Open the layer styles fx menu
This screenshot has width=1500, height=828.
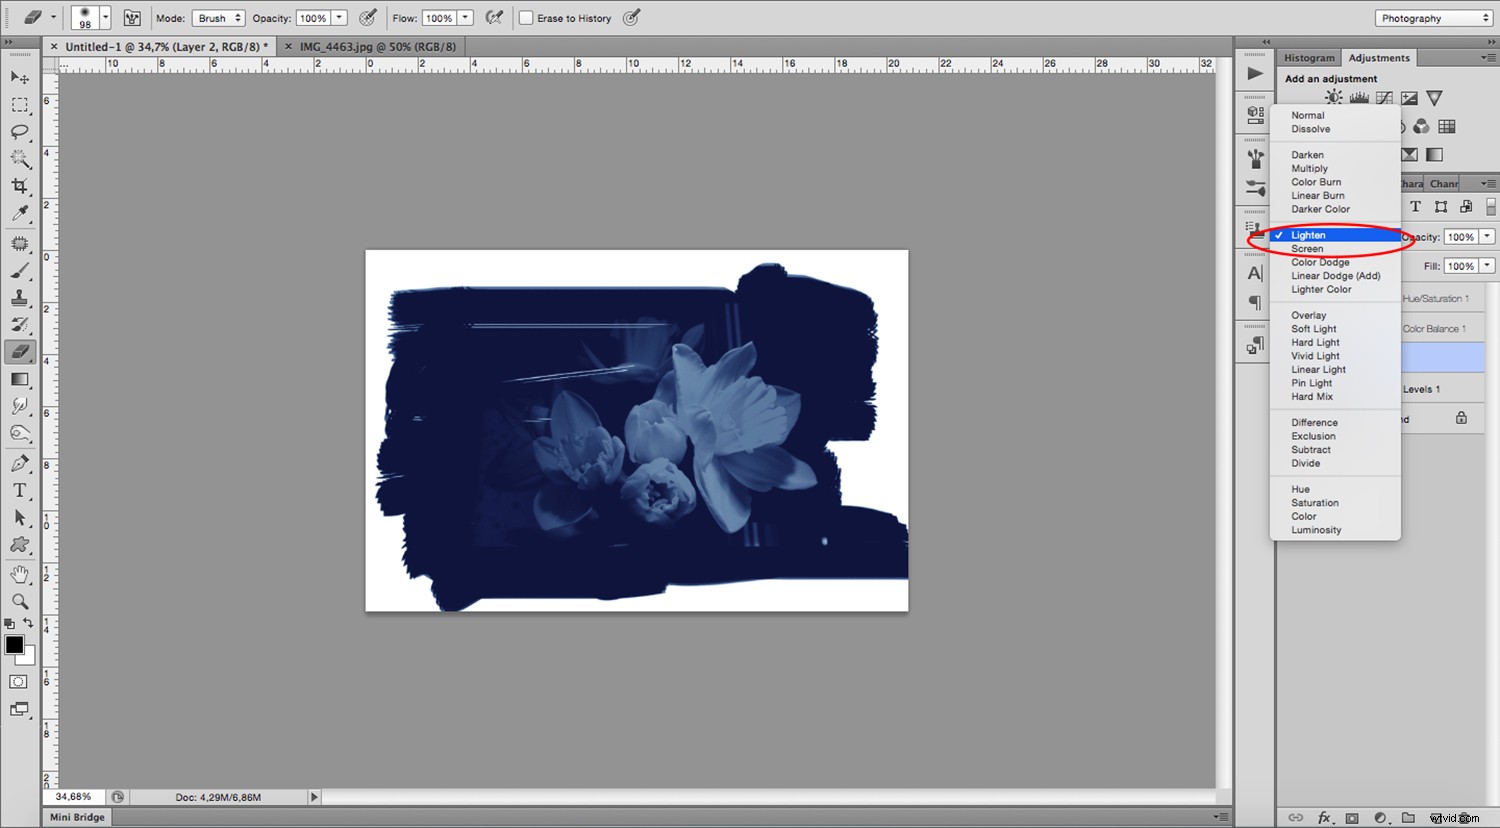pos(1325,817)
